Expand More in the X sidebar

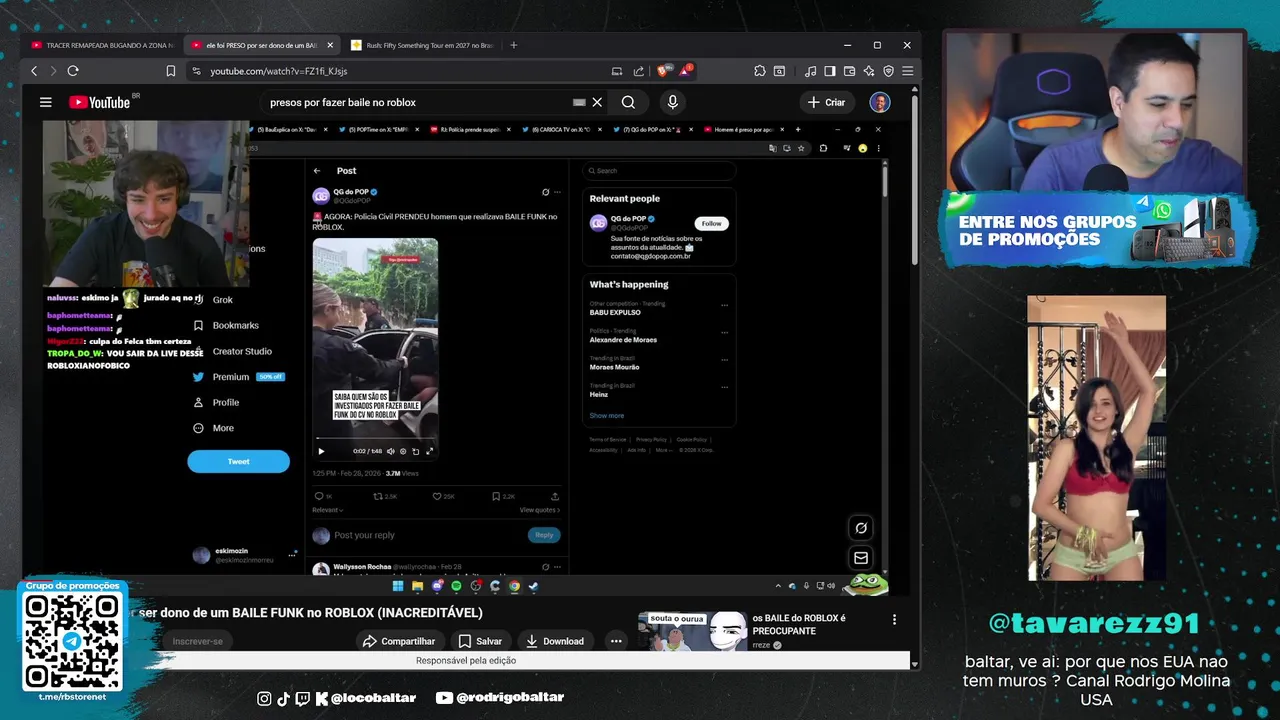point(212,428)
